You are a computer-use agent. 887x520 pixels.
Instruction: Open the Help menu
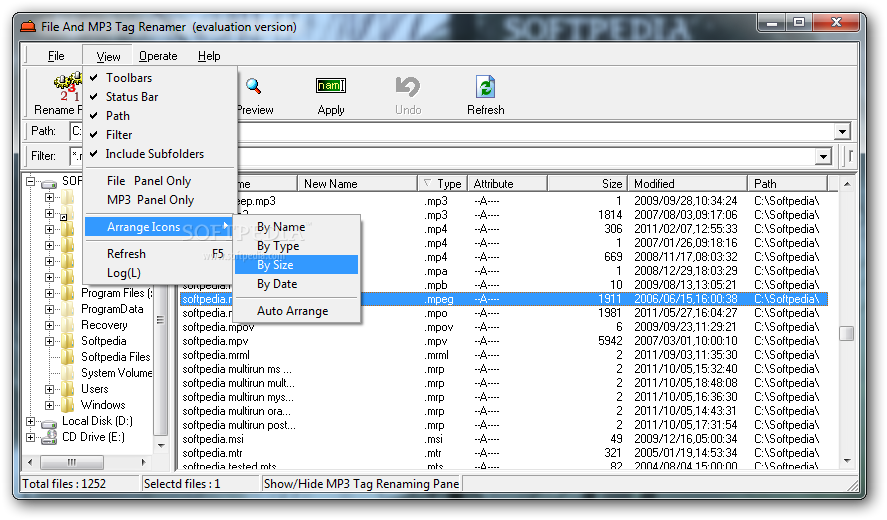[209, 56]
